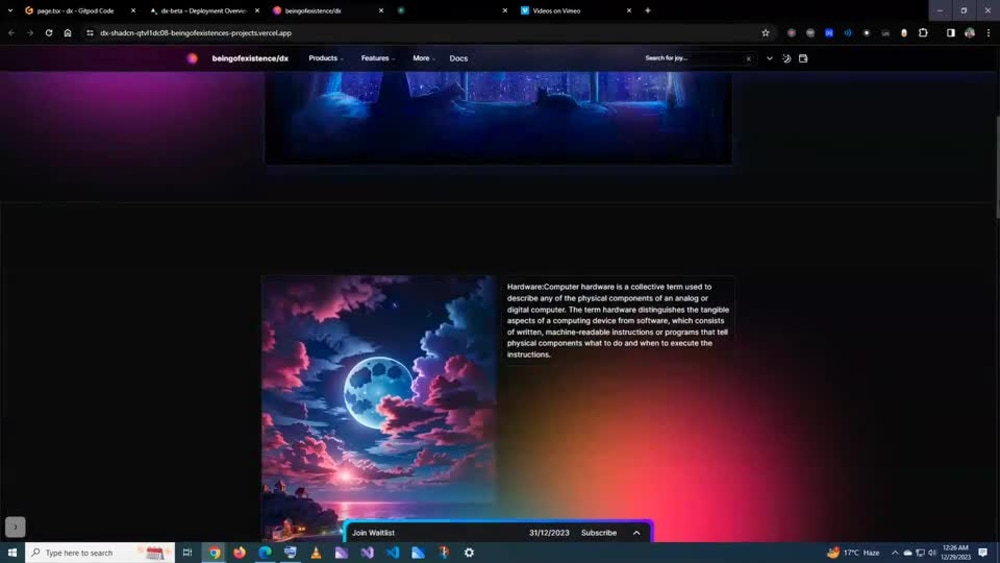The height and width of the screenshot is (563, 1000).
Task: Open the blue square extension icon
Action: click(x=828, y=33)
